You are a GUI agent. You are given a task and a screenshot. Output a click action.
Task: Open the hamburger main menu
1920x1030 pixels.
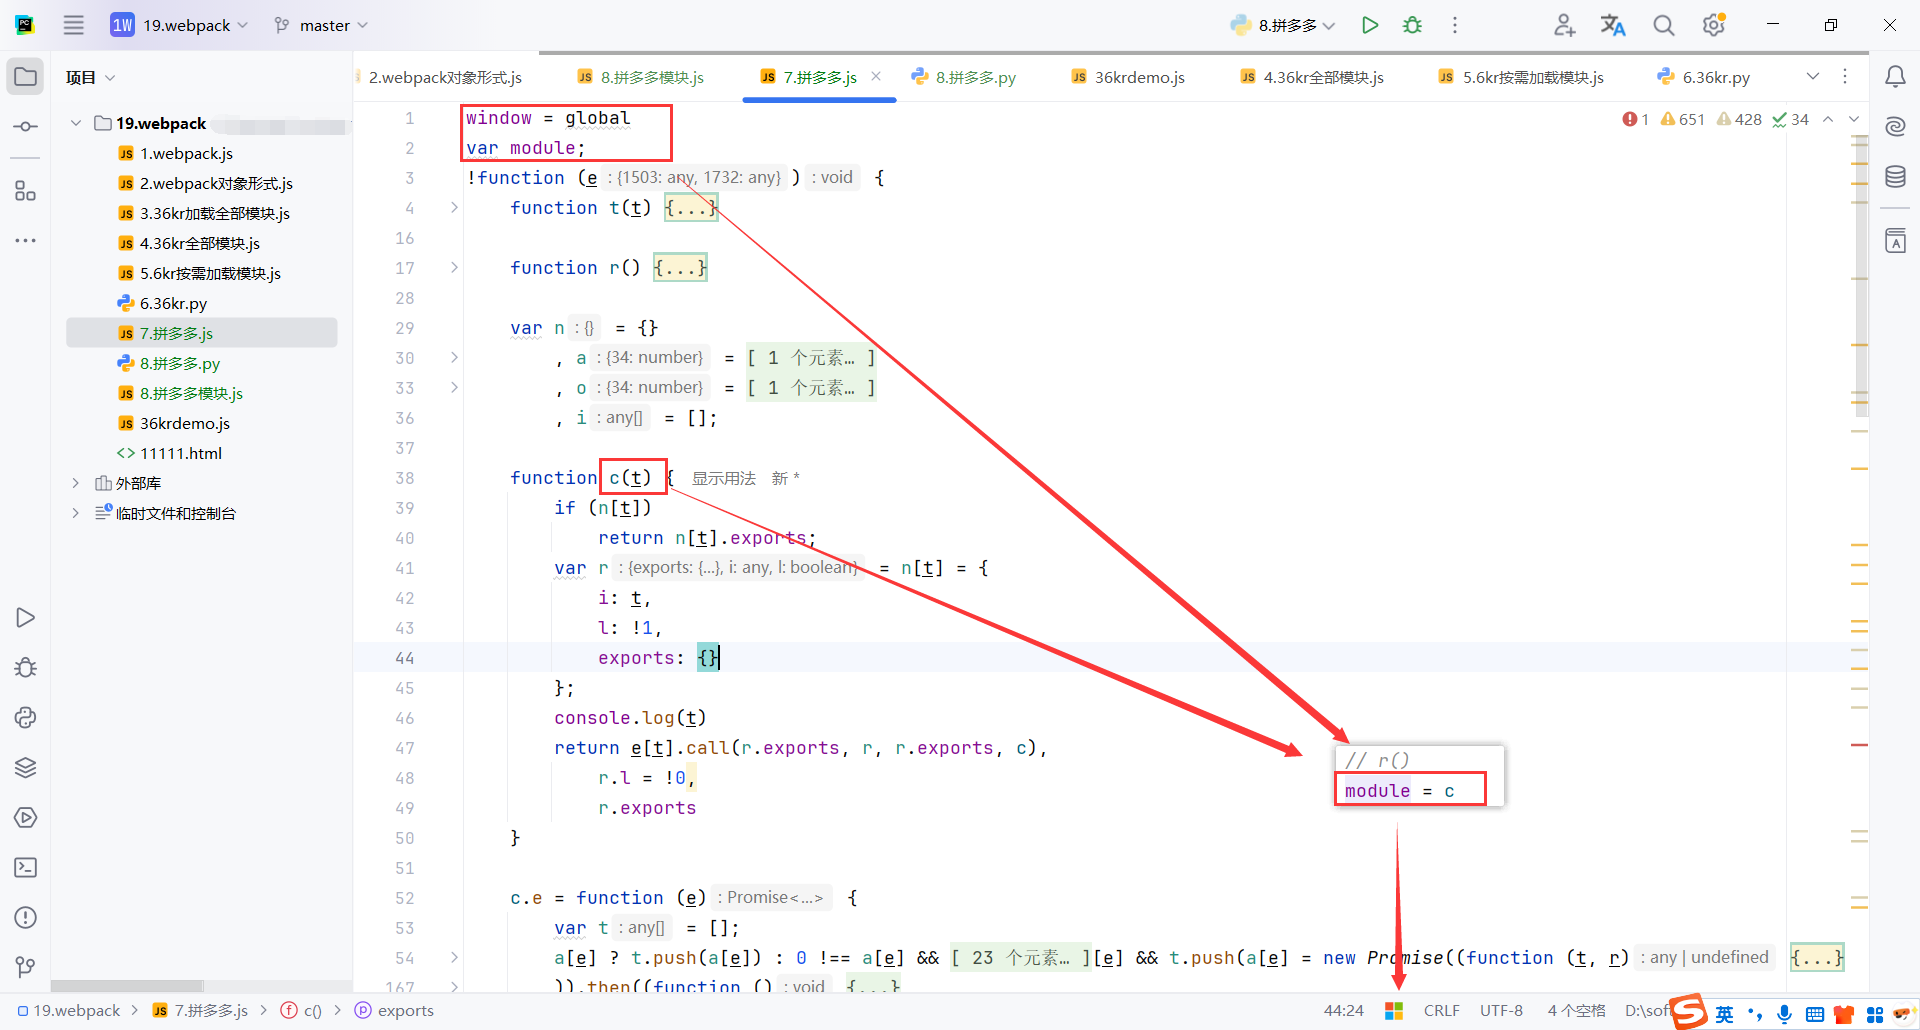pyautogui.click(x=73, y=25)
